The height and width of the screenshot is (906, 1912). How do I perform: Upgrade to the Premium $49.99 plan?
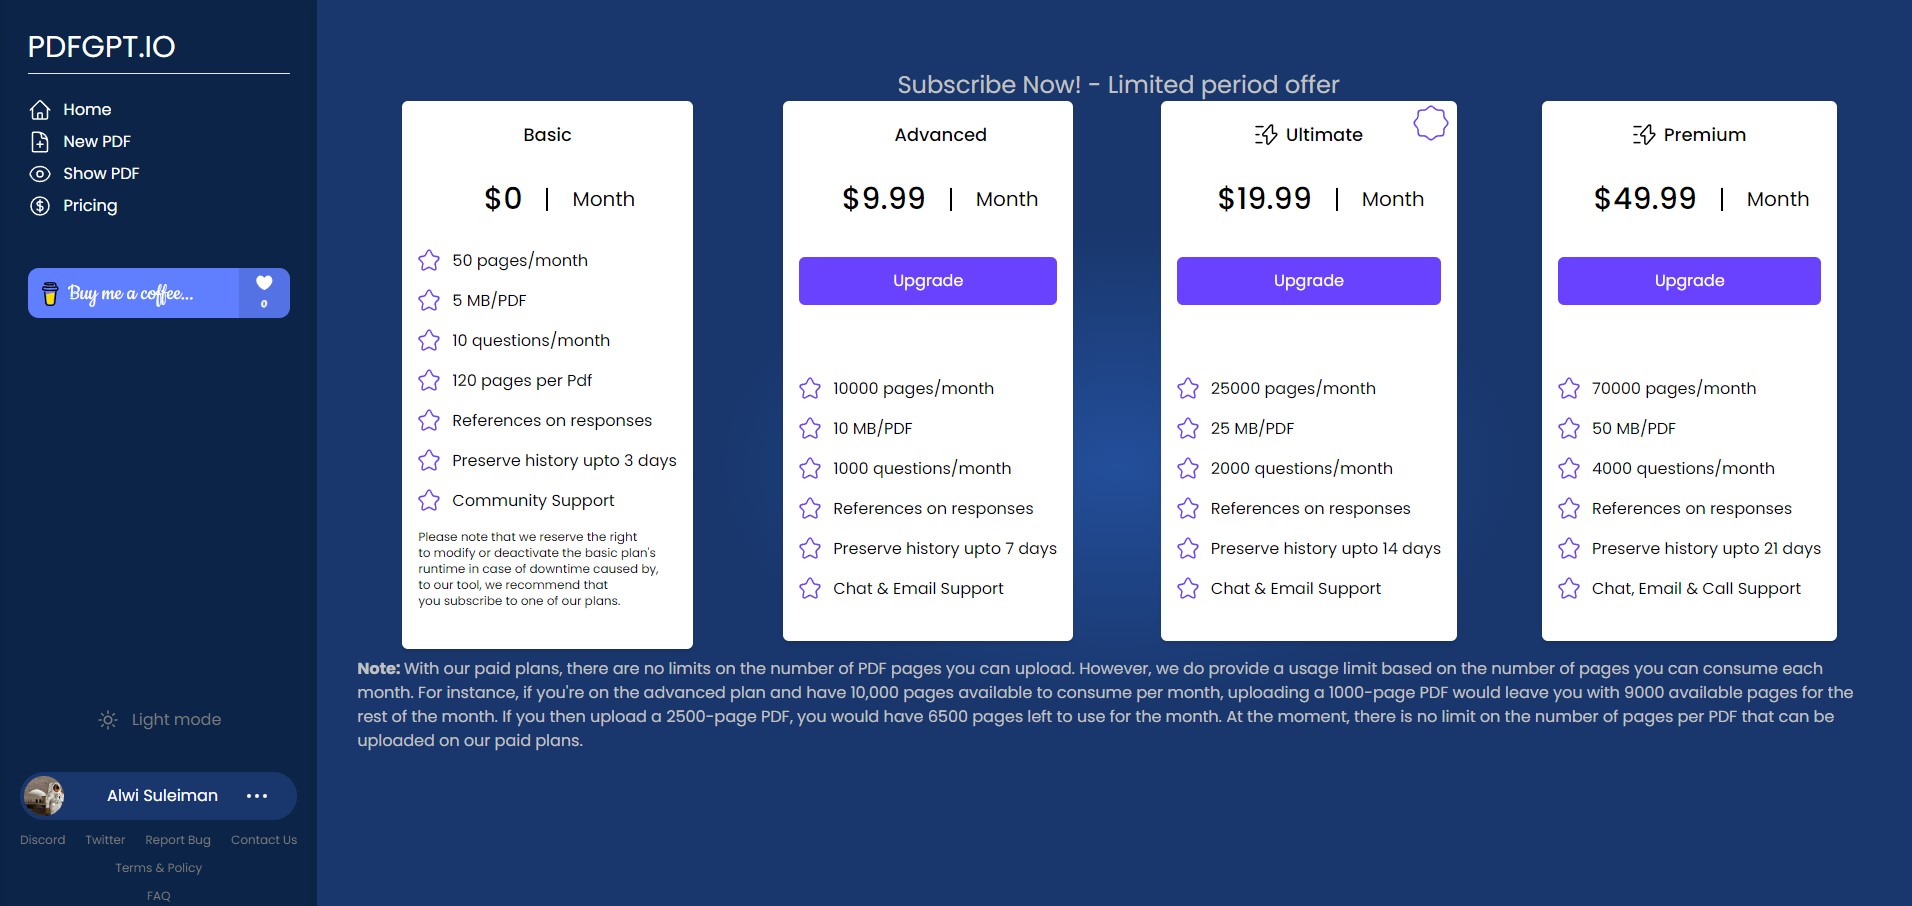pos(1689,281)
